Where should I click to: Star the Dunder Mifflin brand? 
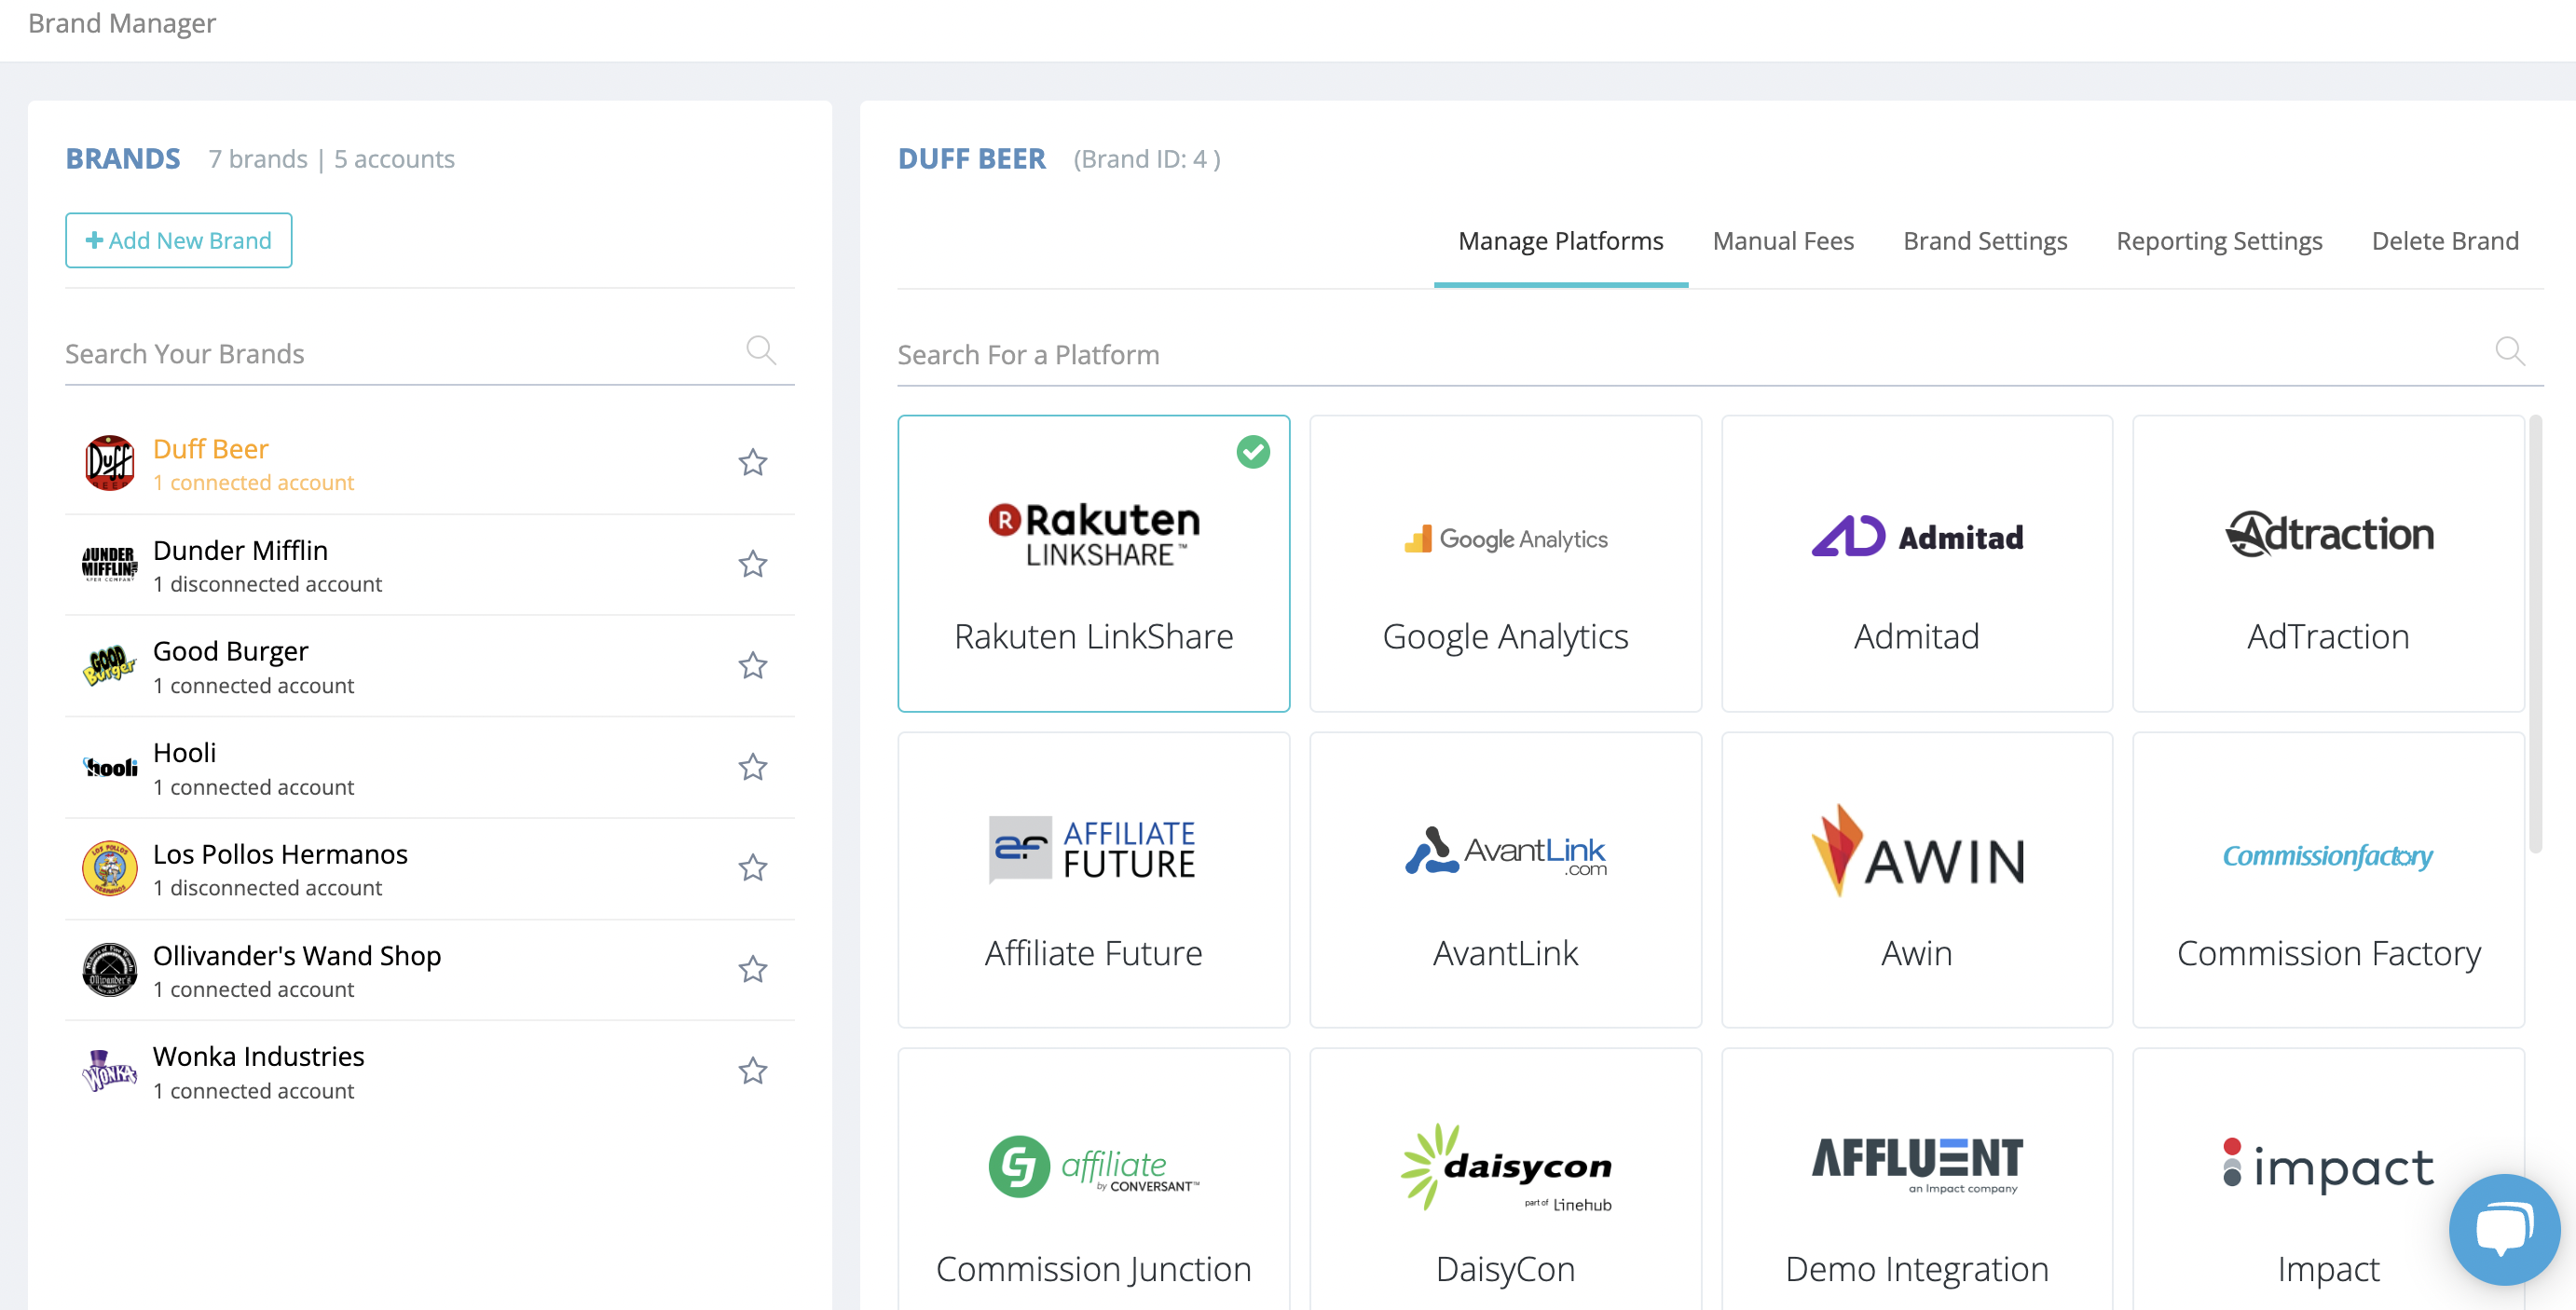(x=752, y=564)
